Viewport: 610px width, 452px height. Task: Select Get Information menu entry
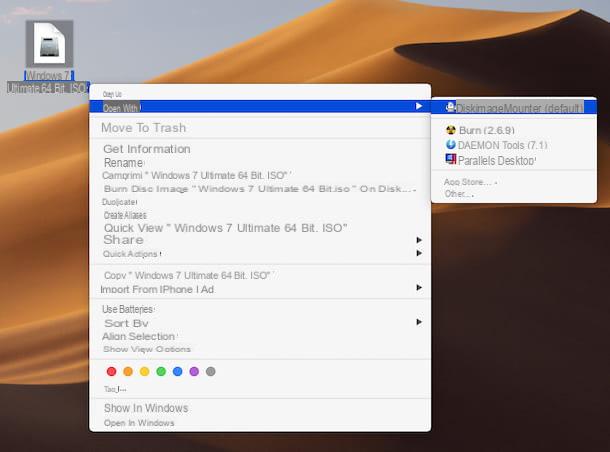pyautogui.click(x=147, y=149)
